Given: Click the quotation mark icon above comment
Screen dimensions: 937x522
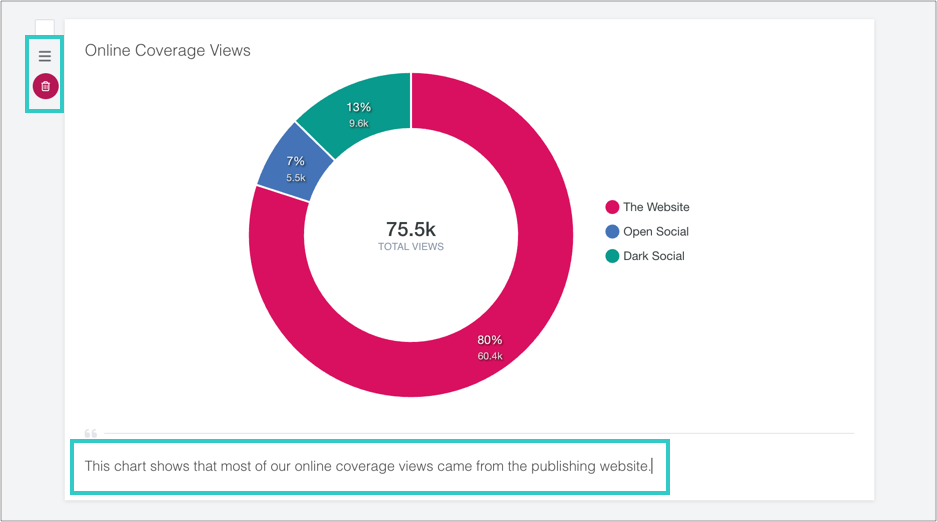Looking at the screenshot, I should coord(91,433).
